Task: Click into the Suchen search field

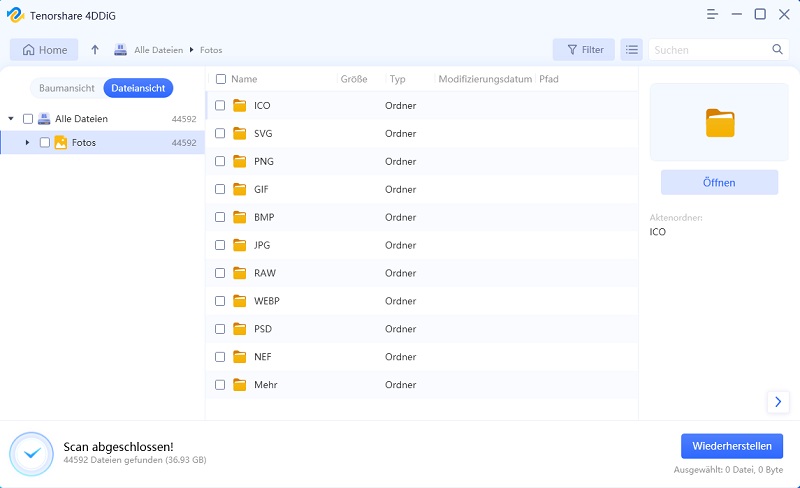Action: [710, 49]
